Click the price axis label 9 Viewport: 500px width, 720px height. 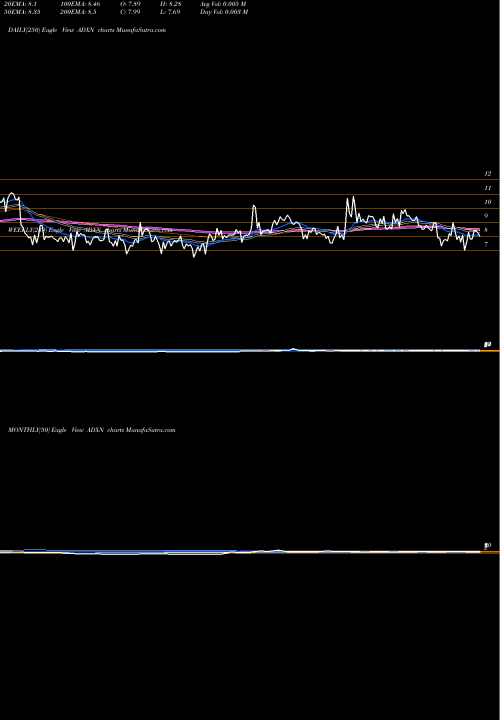click(x=486, y=216)
